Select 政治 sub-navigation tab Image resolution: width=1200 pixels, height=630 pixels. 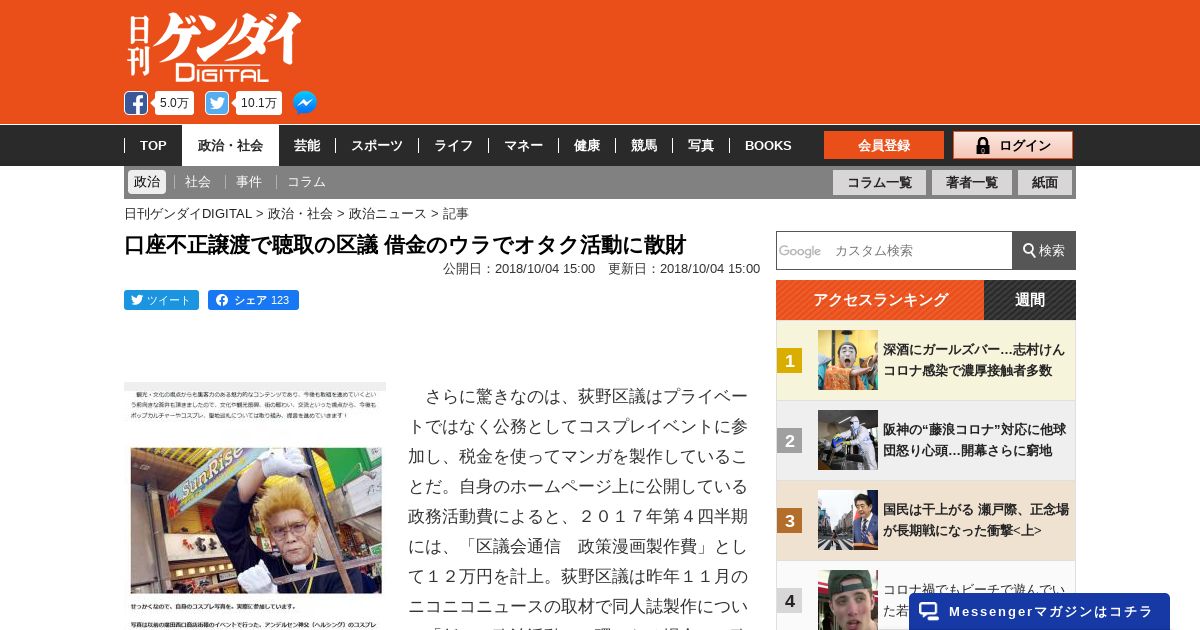click(x=147, y=182)
